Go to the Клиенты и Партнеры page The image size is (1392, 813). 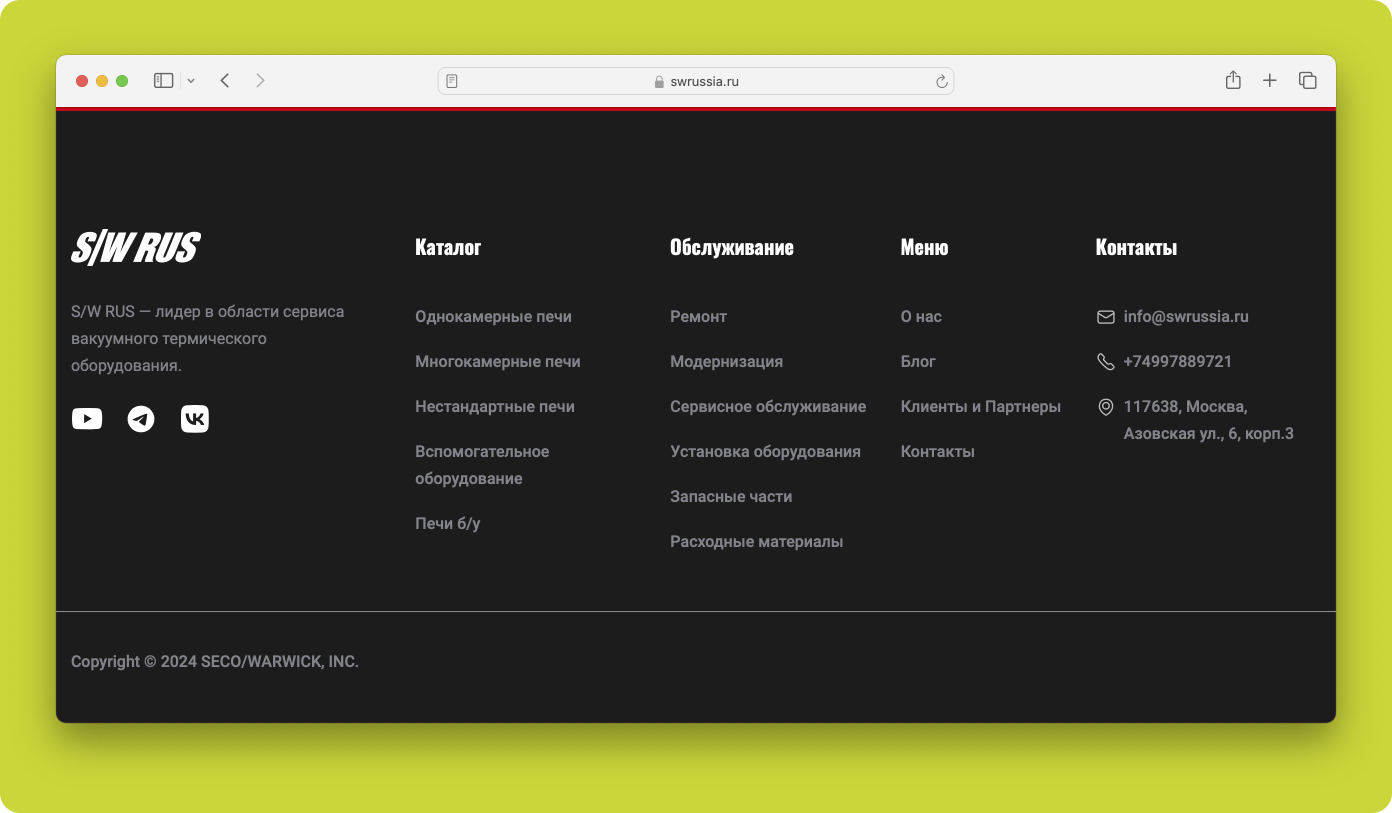pyautogui.click(x=981, y=407)
